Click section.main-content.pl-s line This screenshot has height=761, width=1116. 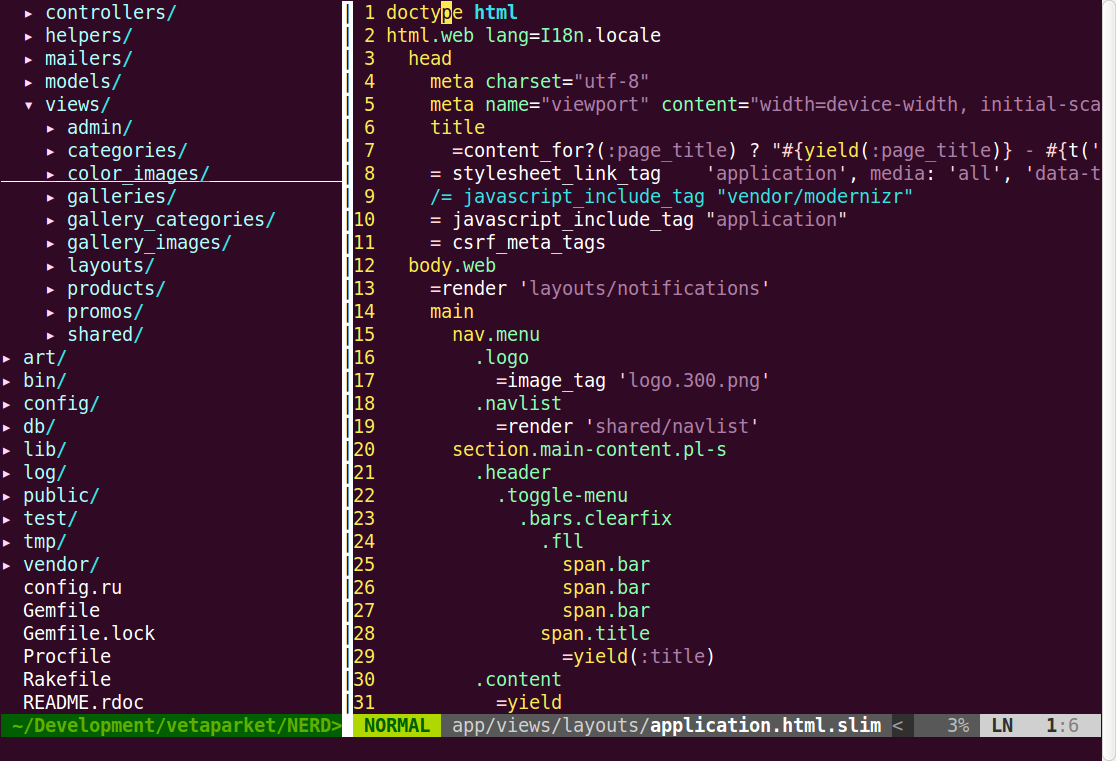[589, 449]
